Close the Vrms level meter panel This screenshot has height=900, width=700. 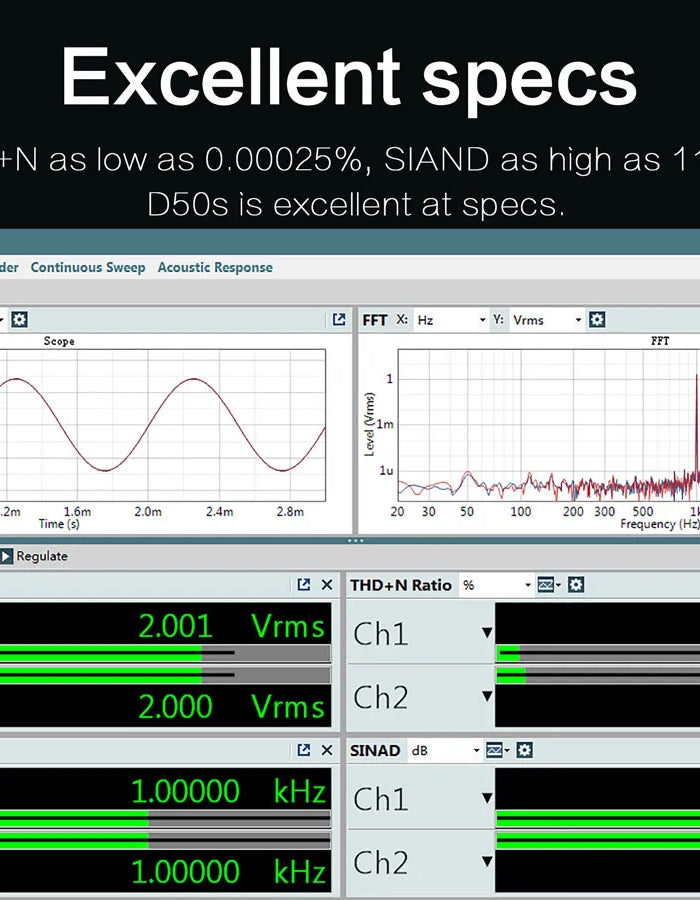(327, 585)
